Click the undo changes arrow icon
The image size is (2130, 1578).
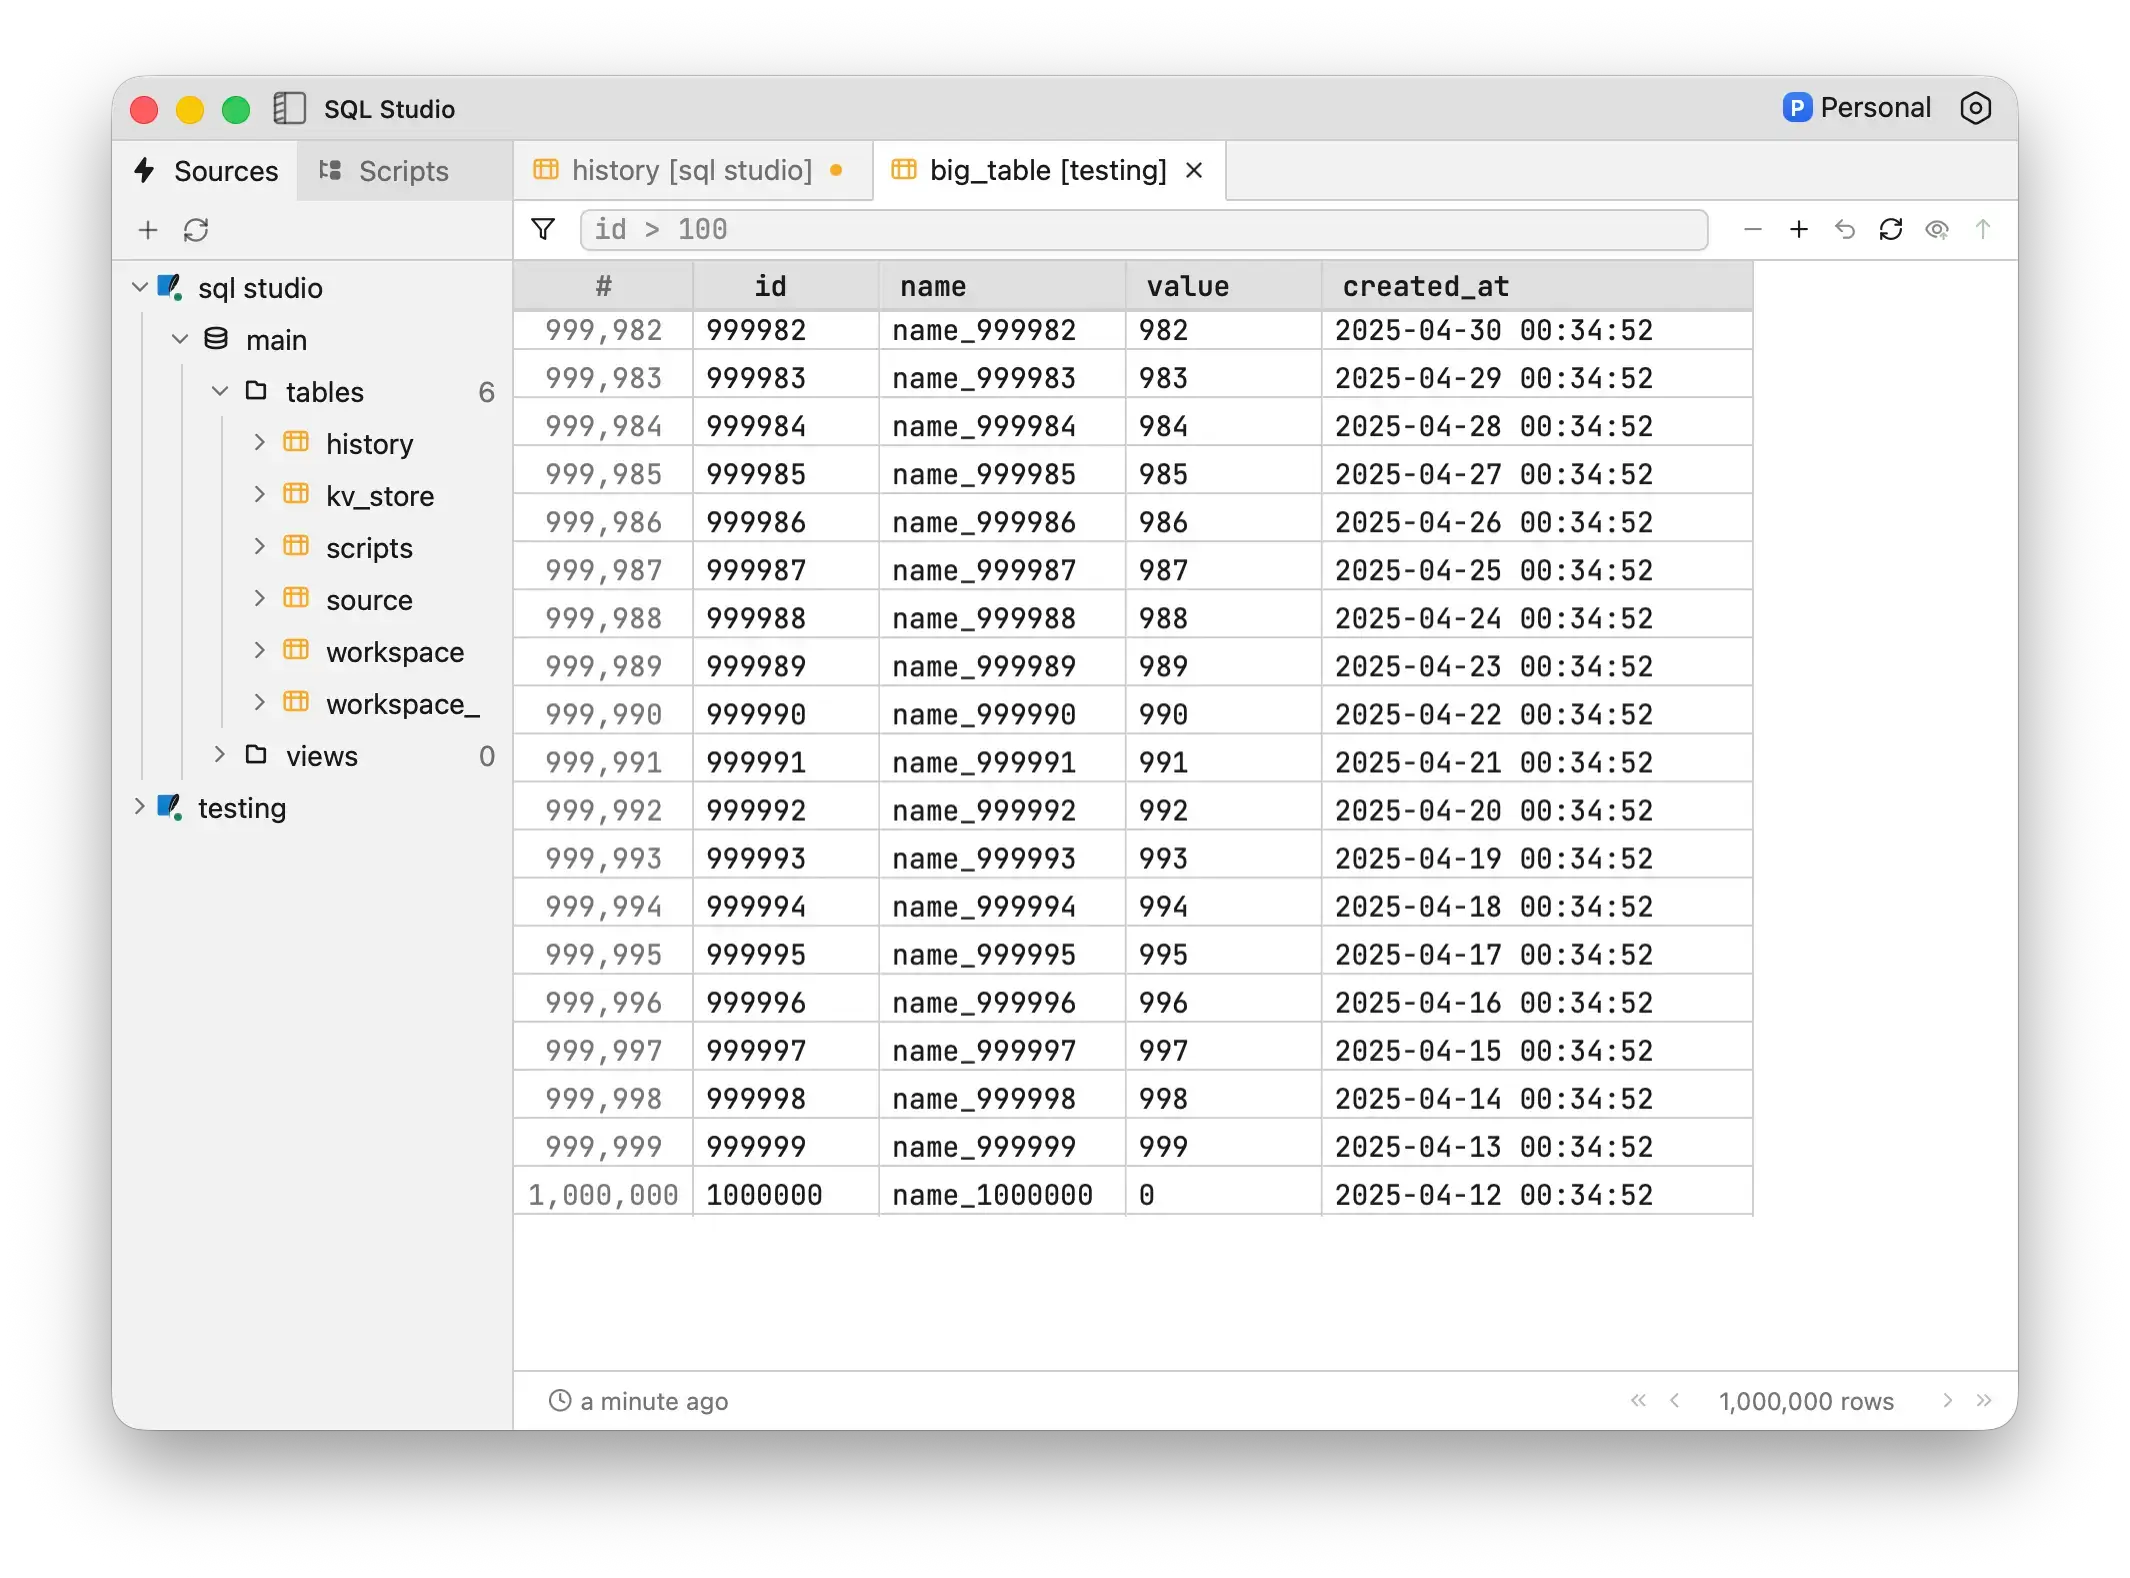point(1844,230)
